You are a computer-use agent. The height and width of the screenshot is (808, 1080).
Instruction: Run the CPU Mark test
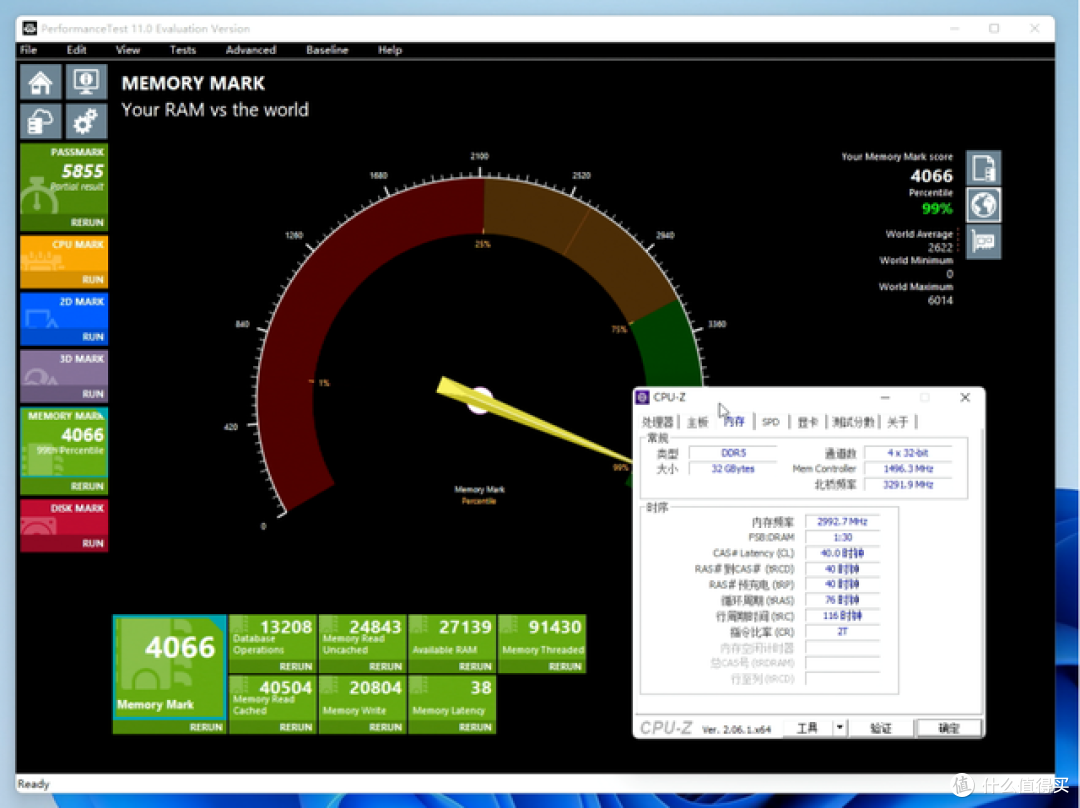tap(92, 280)
